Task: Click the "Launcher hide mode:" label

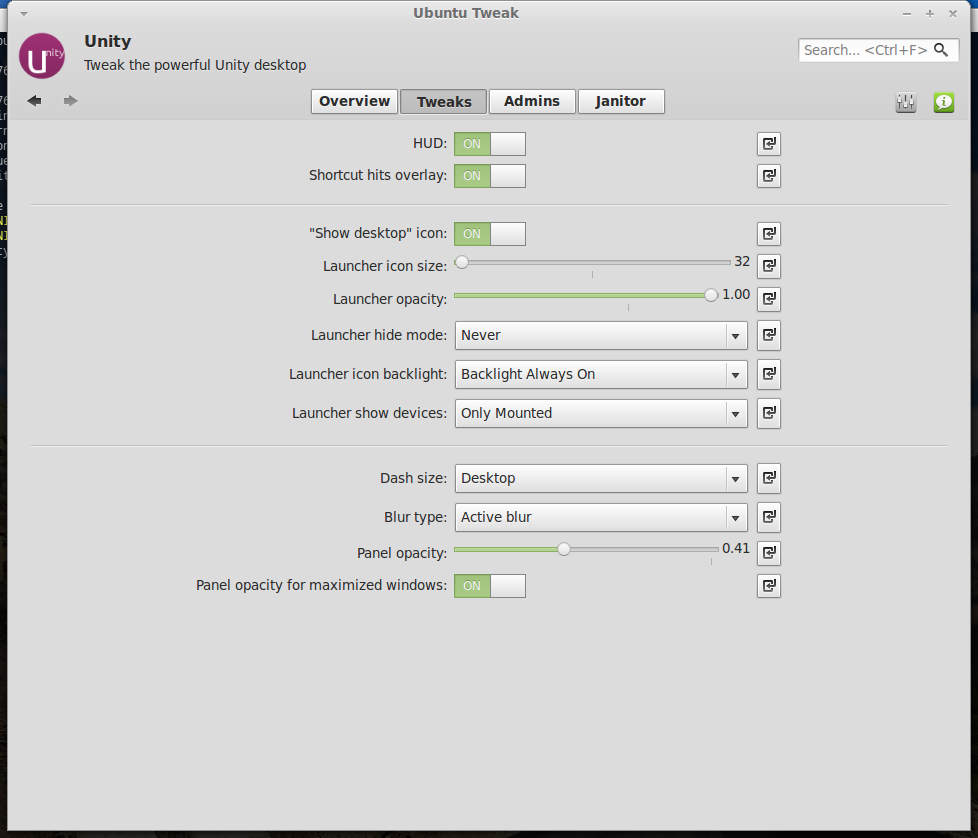Action: click(379, 335)
